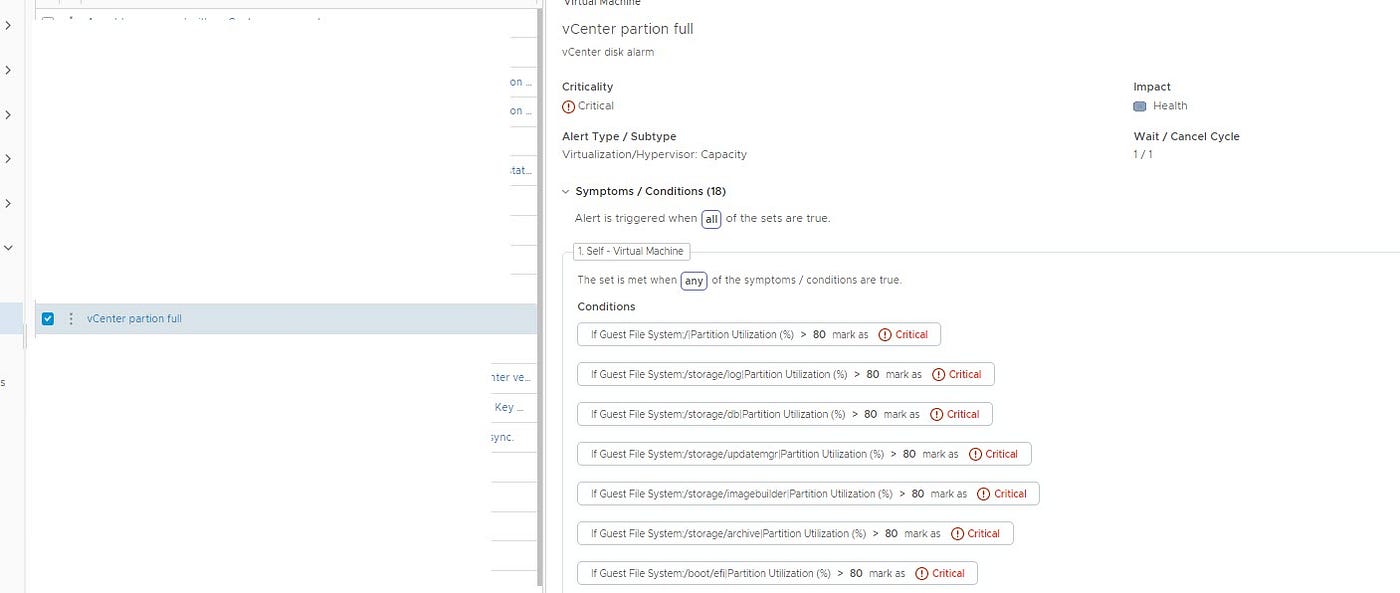
Task: Click the 'Alert Type / Subtype' label
Action: pyautogui.click(x=619, y=137)
